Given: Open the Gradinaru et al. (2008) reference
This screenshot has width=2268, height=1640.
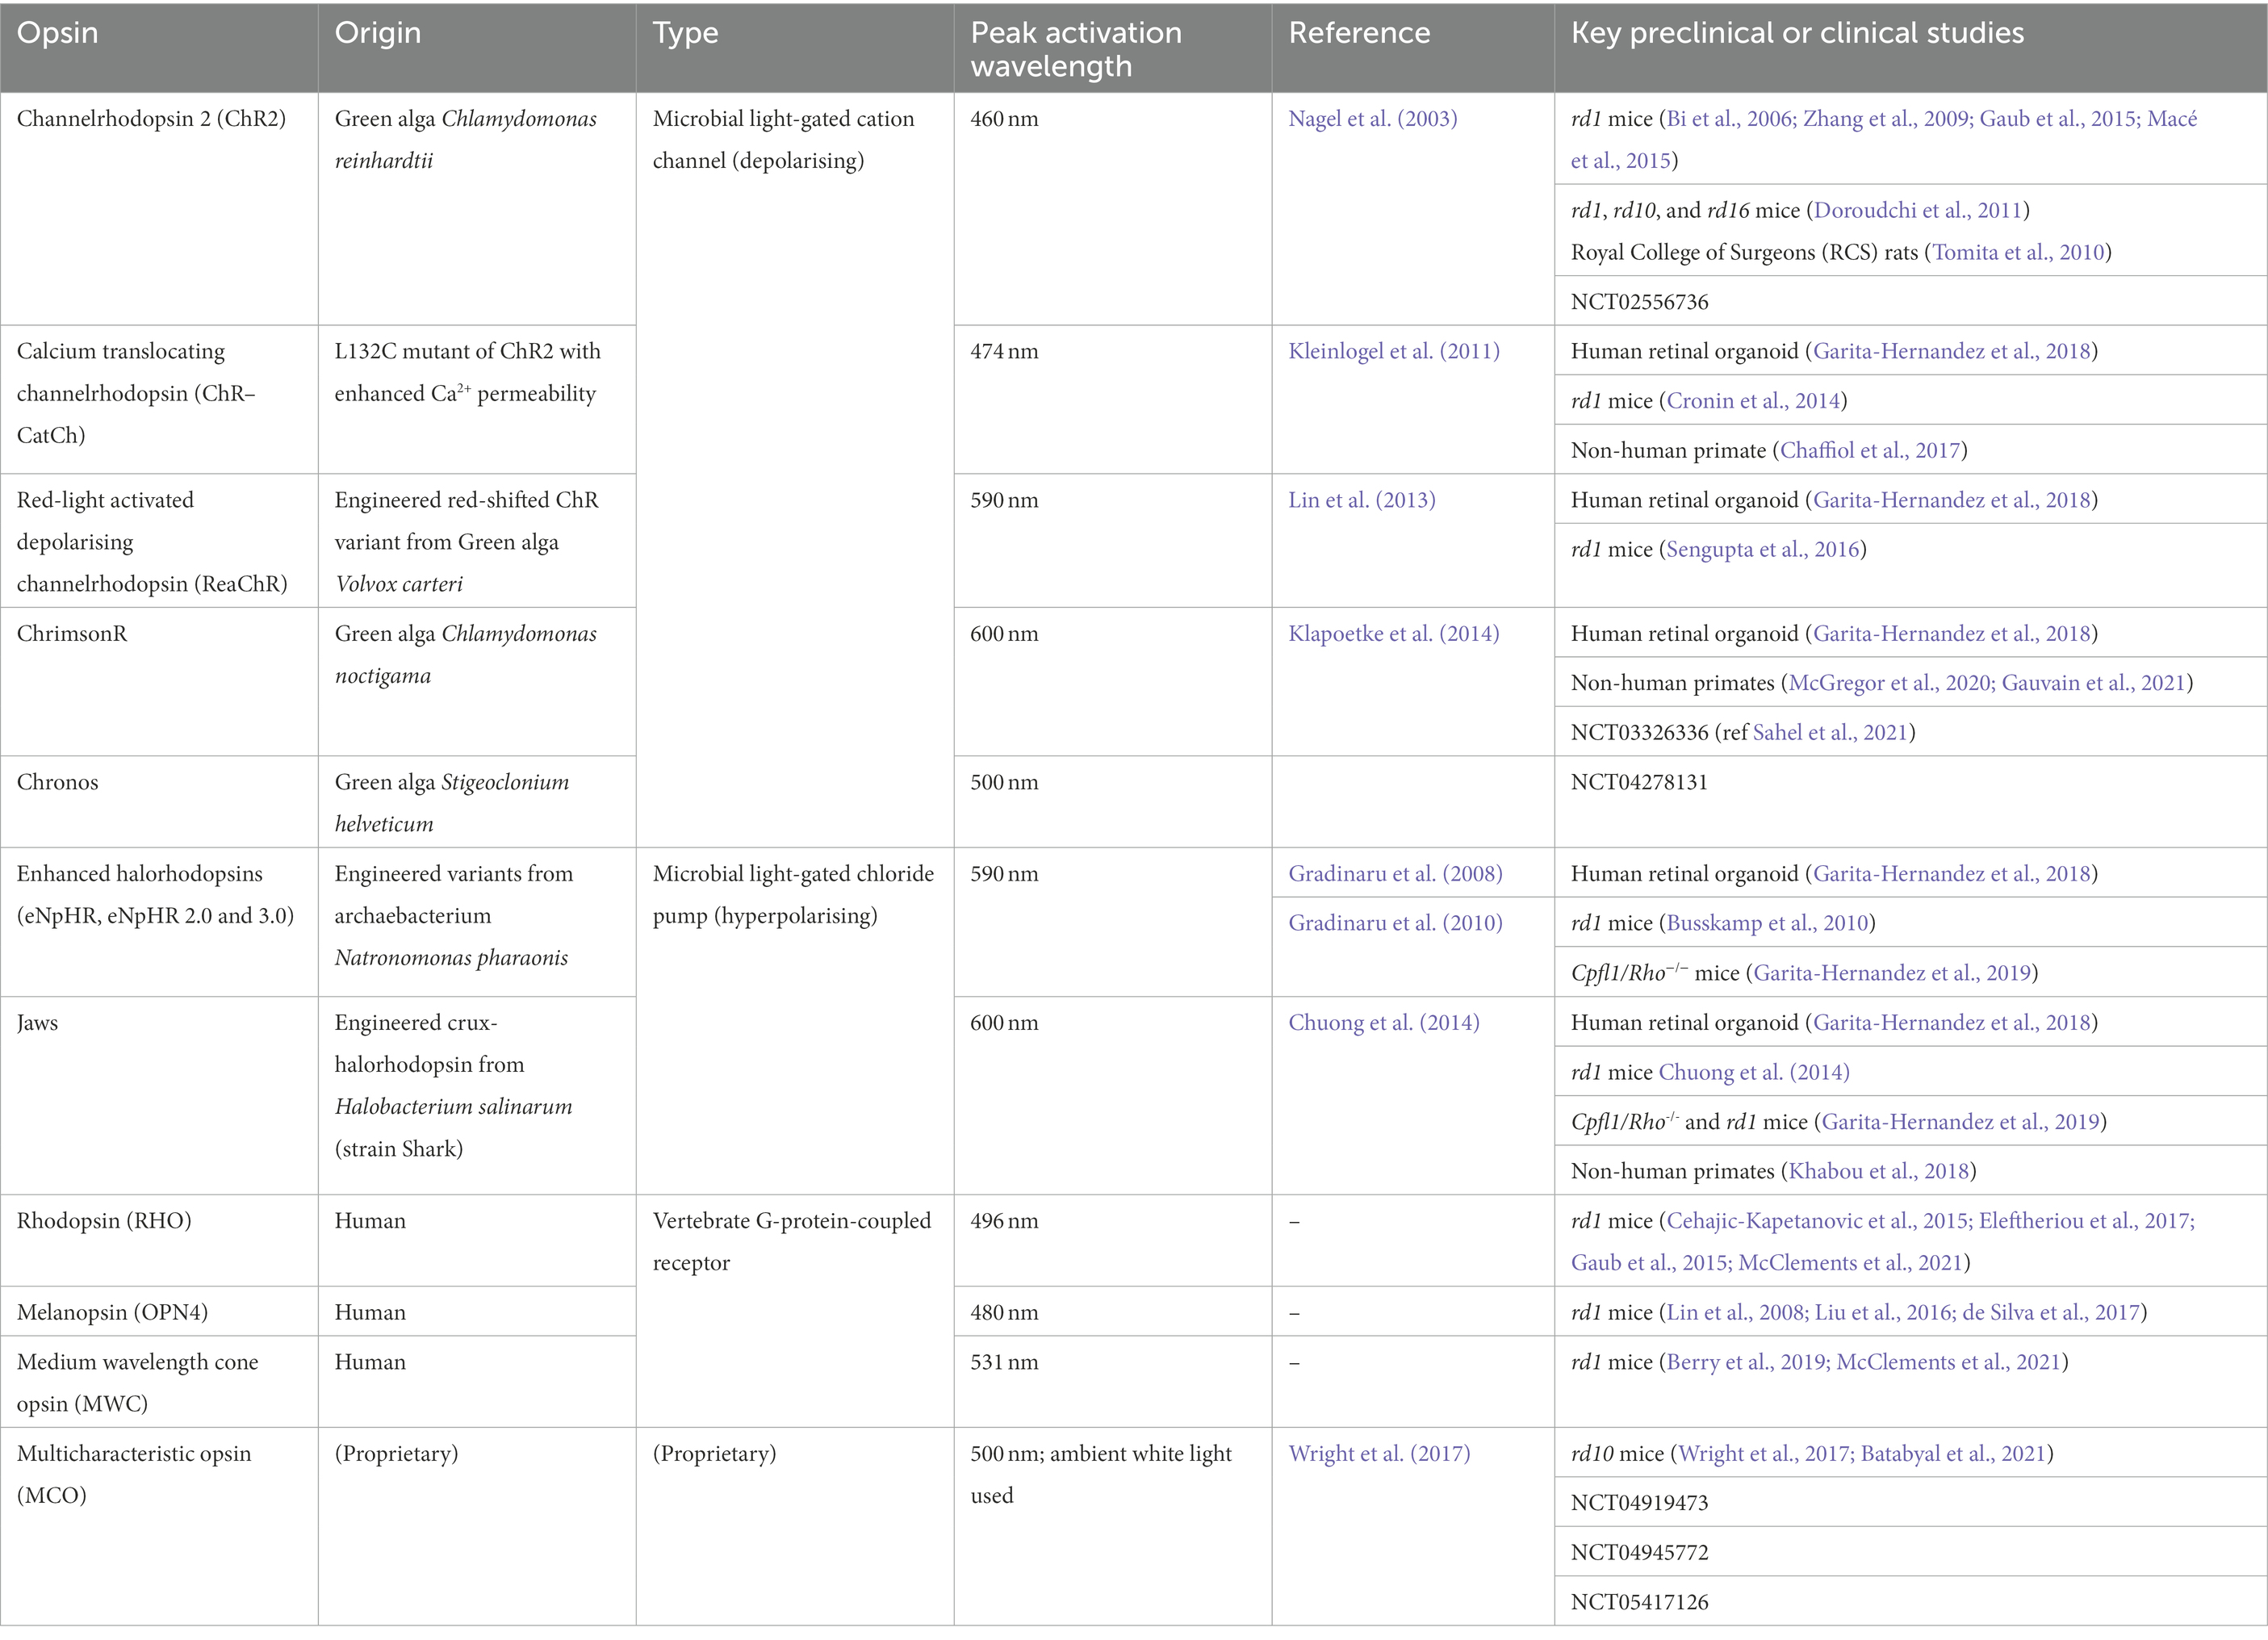Looking at the screenshot, I should point(1395,874).
